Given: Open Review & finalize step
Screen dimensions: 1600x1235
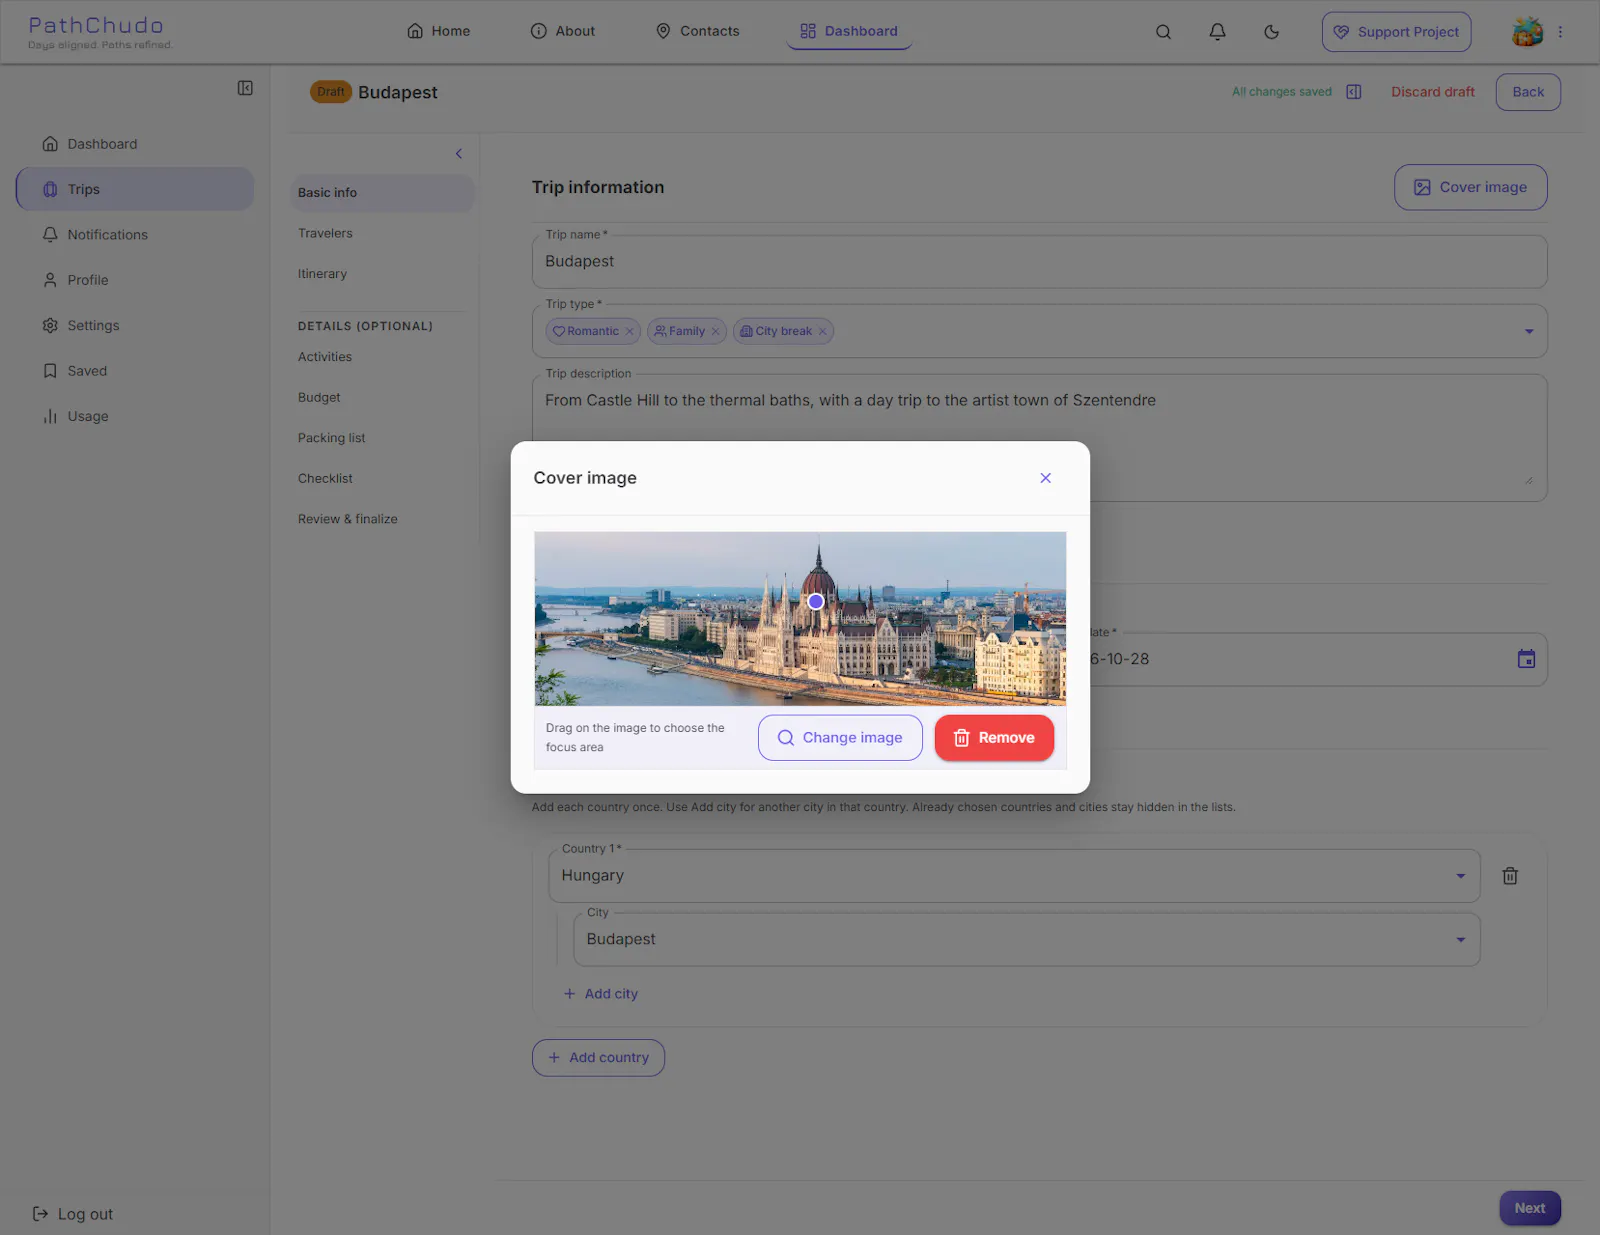Looking at the screenshot, I should click(382, 519).
